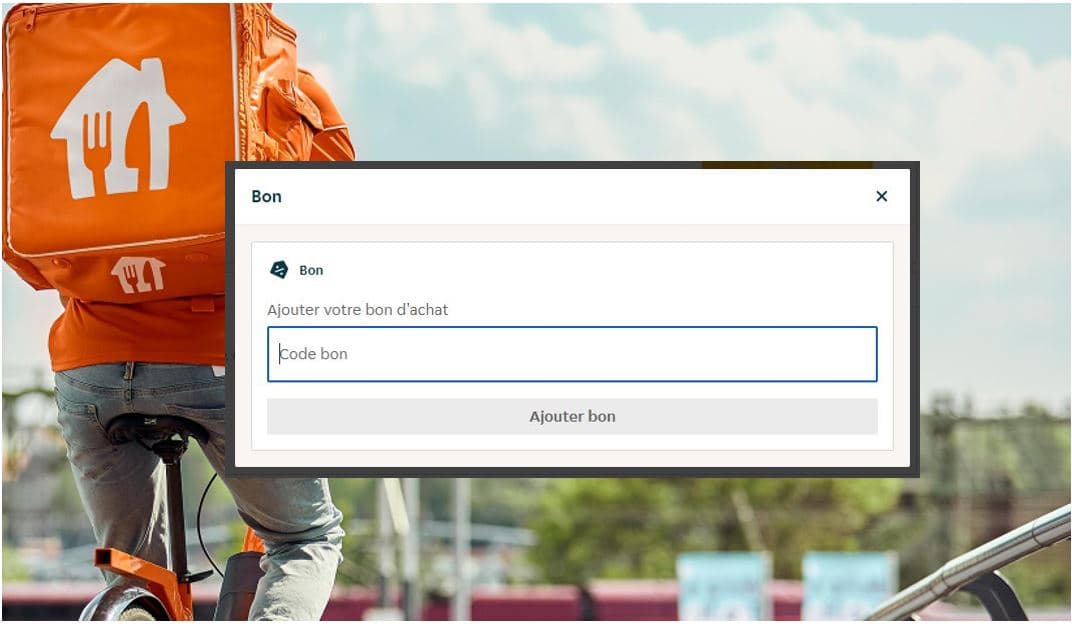Image resolution: width=1072 pixels, height=624 pixels.
Task: Click the small Bon label next to tag icon
Action: point(311,271)
